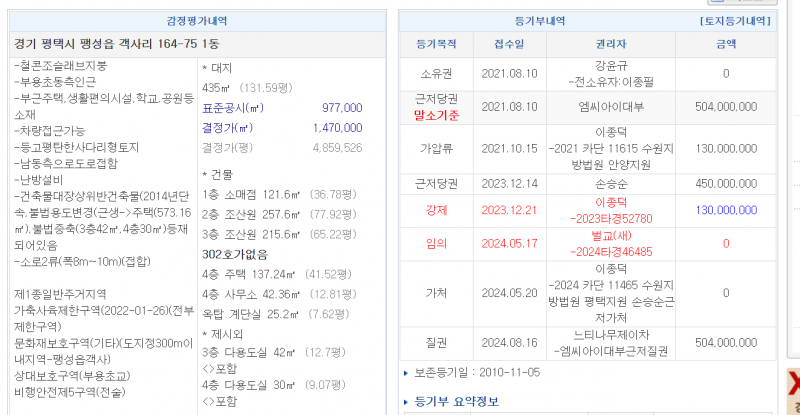This screenshot has width=800, height=415.
Task: Click the red 강제 registry entry
Action: pos(435,210)
